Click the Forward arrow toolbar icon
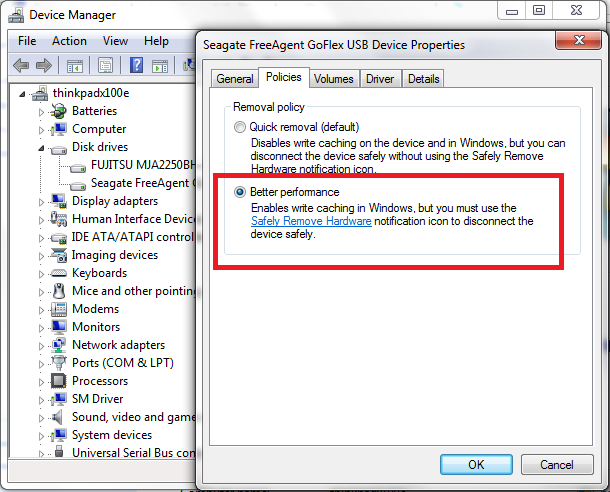 (44, 65)
